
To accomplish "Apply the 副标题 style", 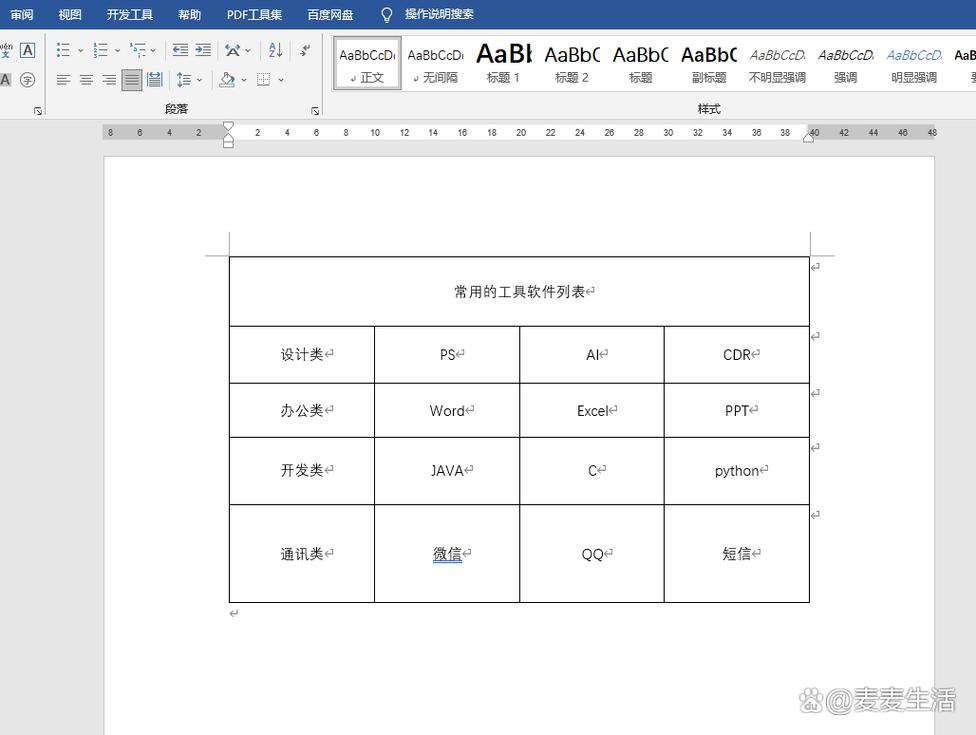I will point(709,63).
